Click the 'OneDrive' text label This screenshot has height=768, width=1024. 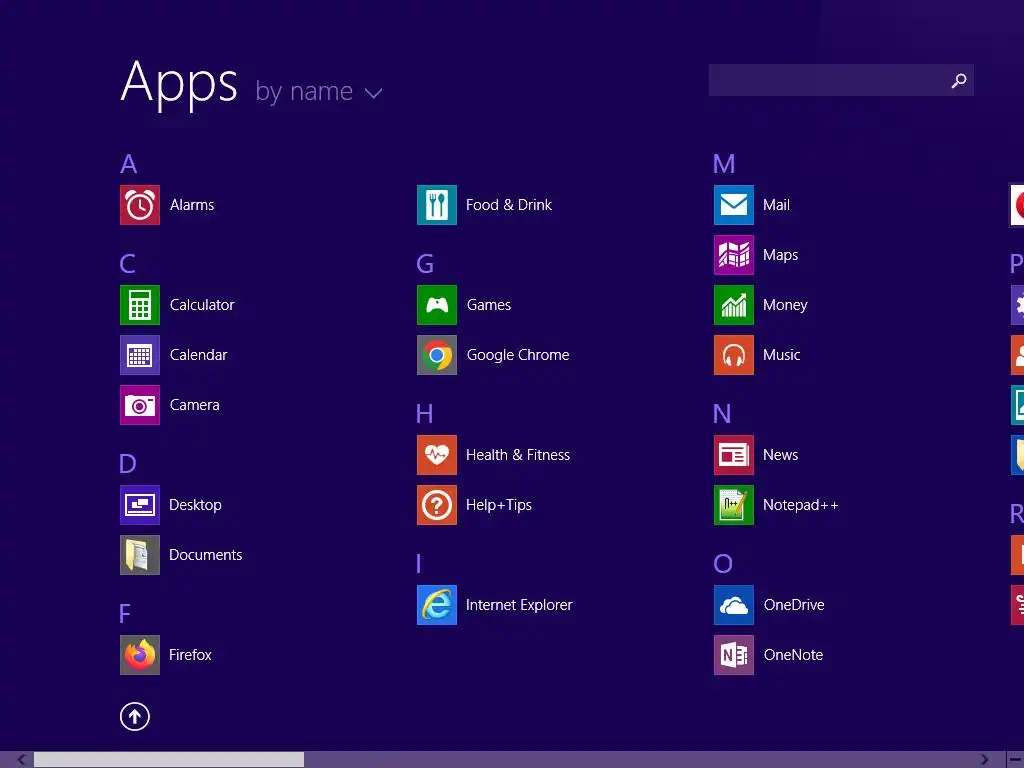[x=794, y=605]
